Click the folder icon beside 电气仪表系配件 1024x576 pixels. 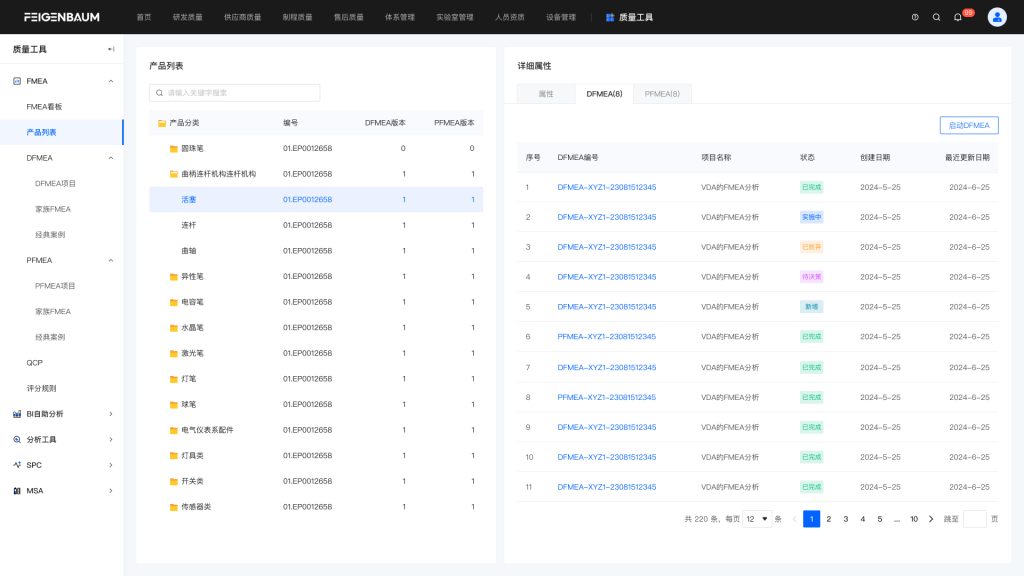(174, 430)
